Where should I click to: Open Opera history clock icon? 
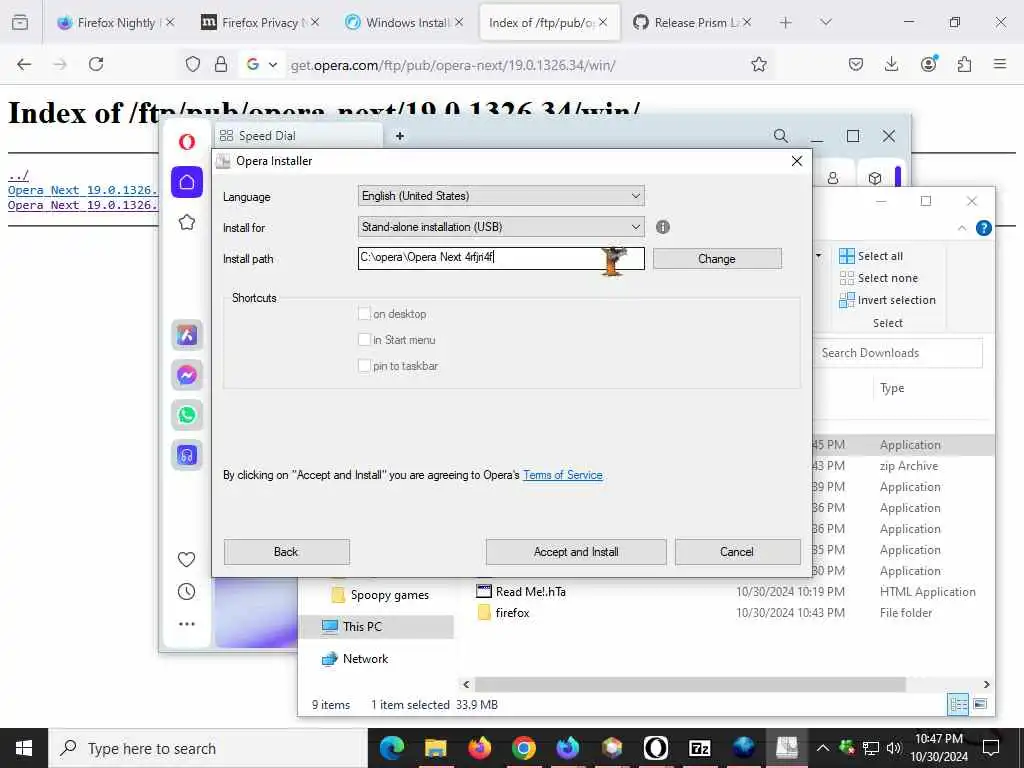pyautogui.click(x=187, y=592)
